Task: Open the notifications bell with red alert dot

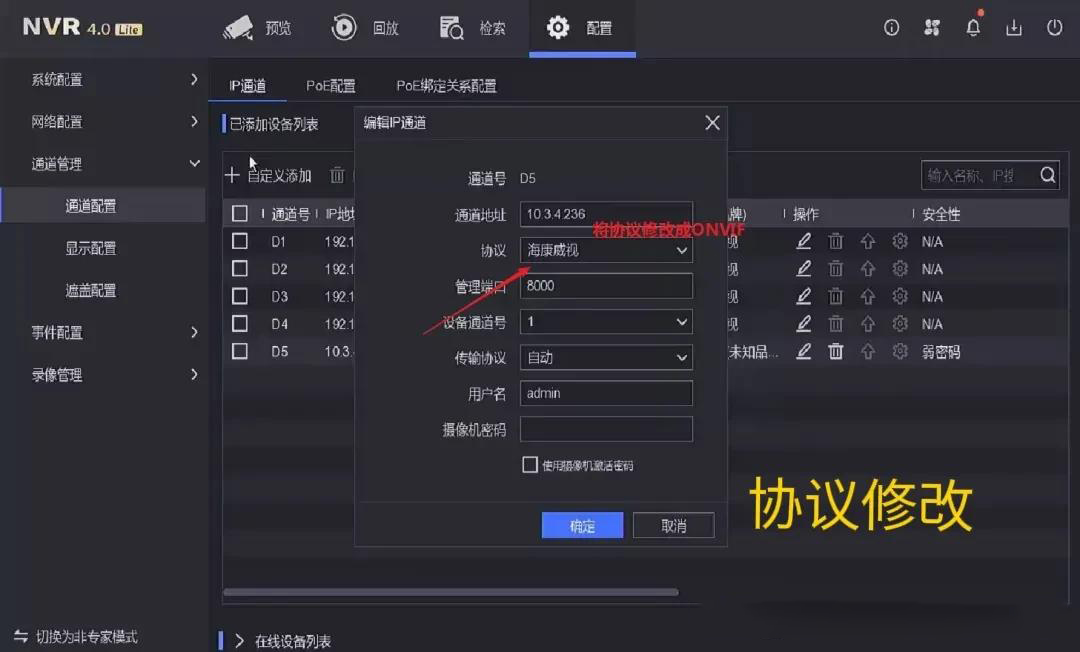Action: [x=973, y=28]
